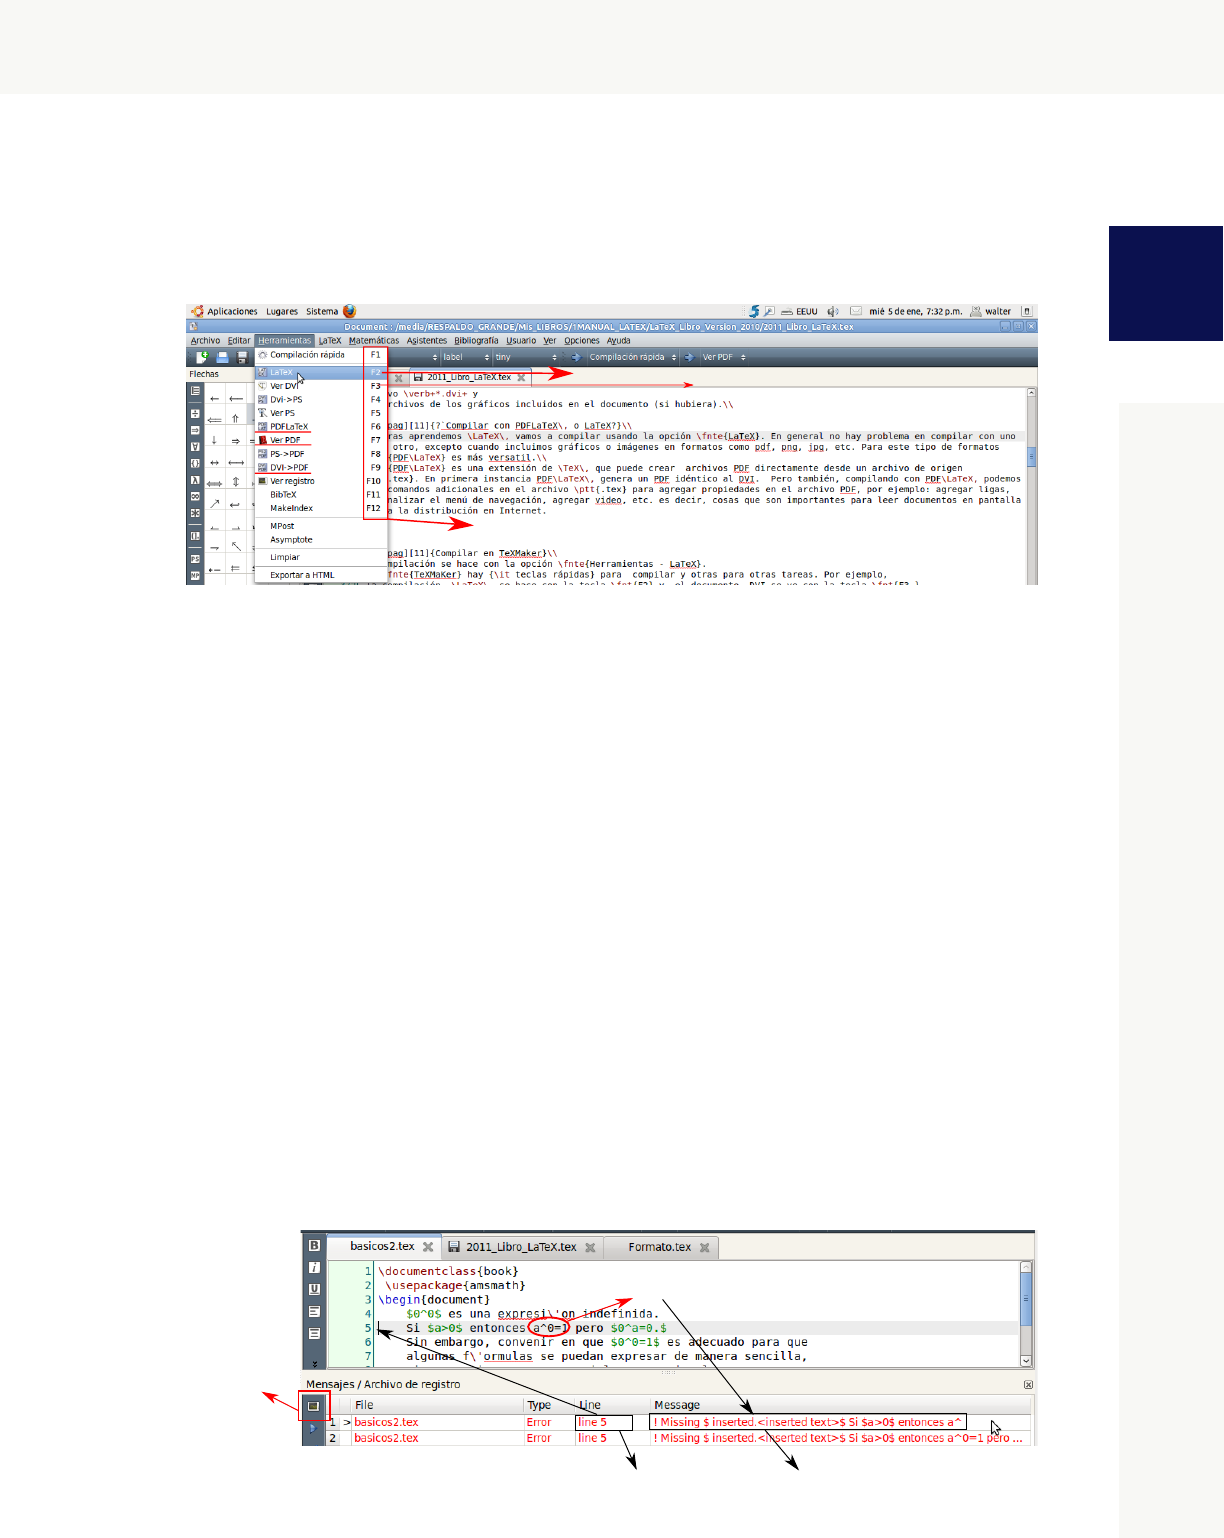This screenshot has width=1224, height=1538.
Task: Open the Editar menu
Action: (239, 341)
